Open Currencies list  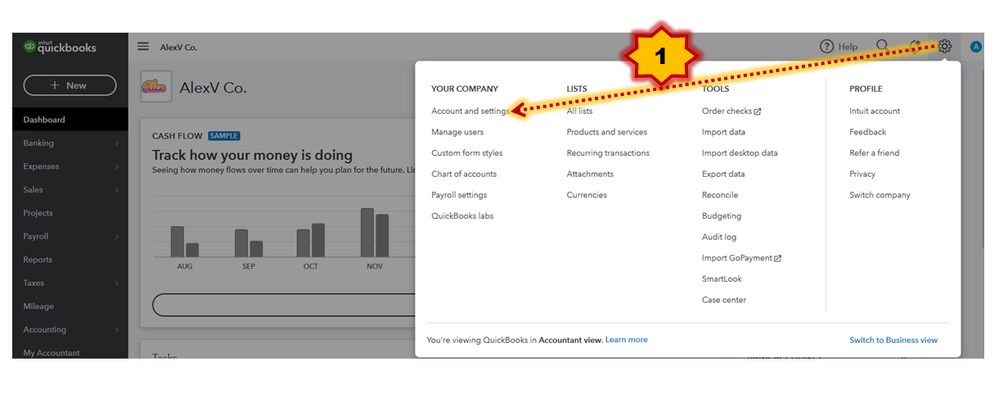(587, 195)
